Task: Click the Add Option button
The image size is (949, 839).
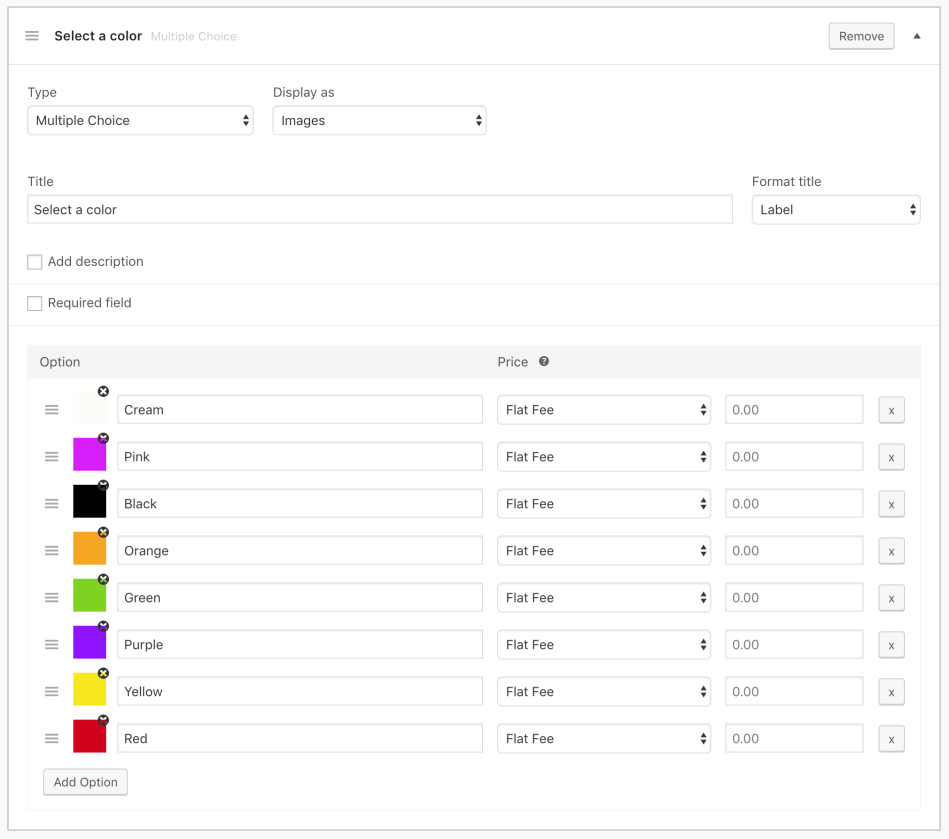Action: pyautogui.click(x=85, y=782)
